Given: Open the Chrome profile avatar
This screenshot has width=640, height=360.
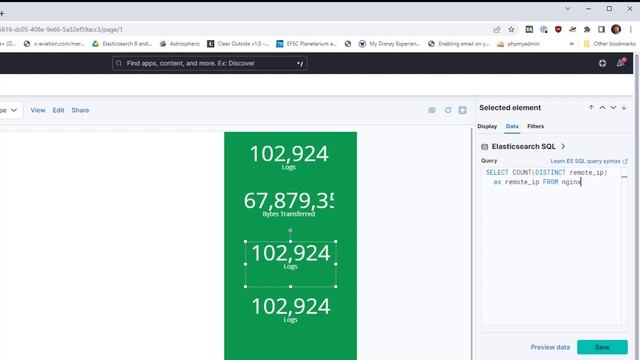Looking at the screenshot, I should point(616,29).
